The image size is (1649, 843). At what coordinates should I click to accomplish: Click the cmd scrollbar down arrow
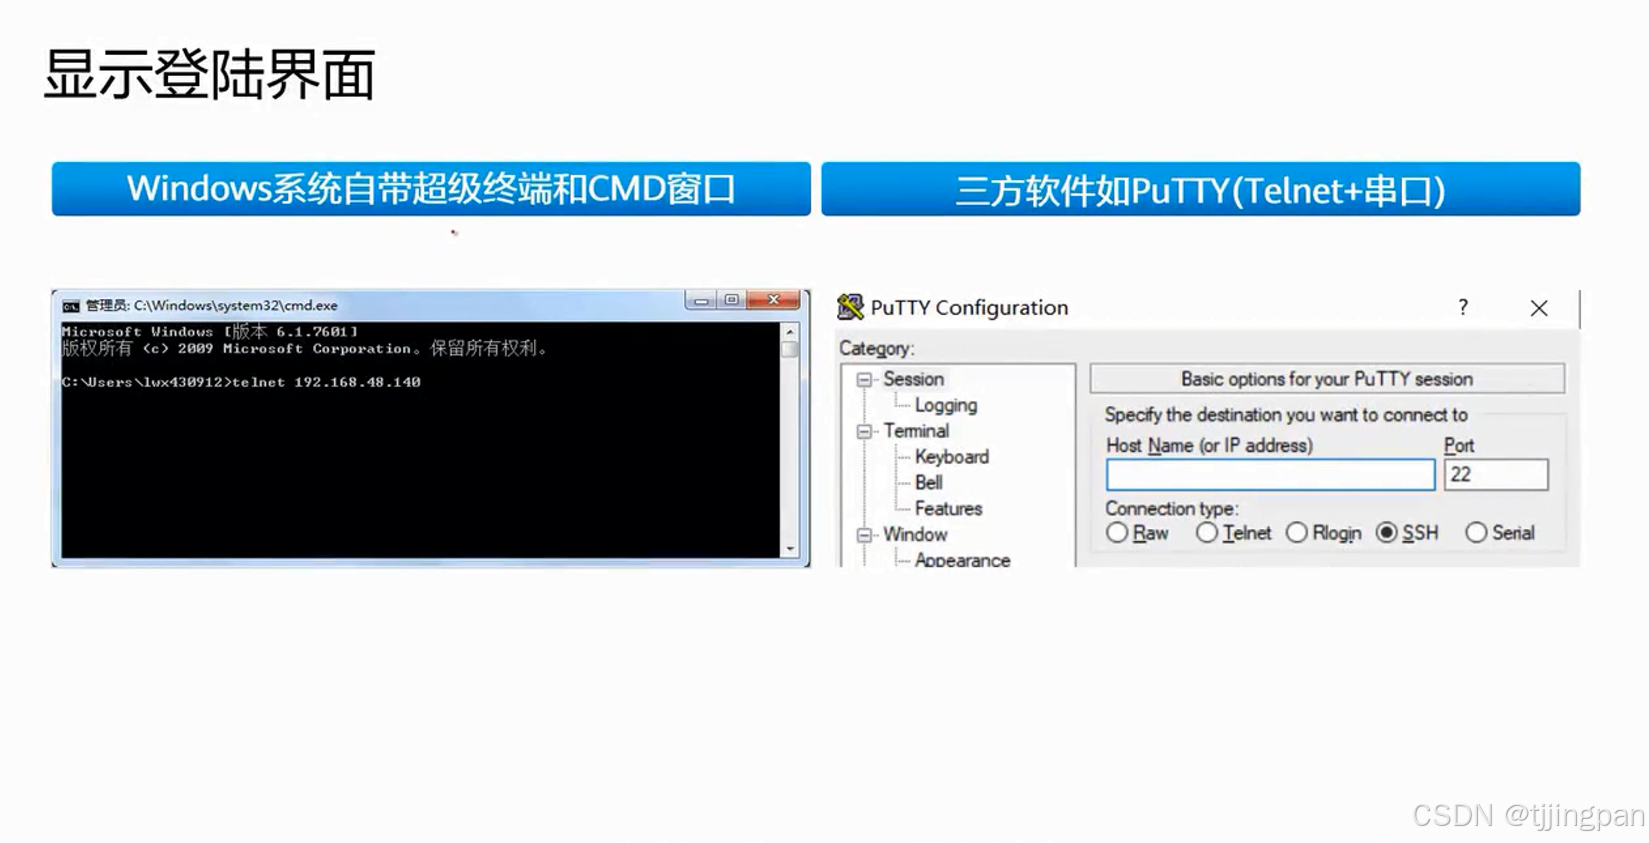tap(790, 549)
